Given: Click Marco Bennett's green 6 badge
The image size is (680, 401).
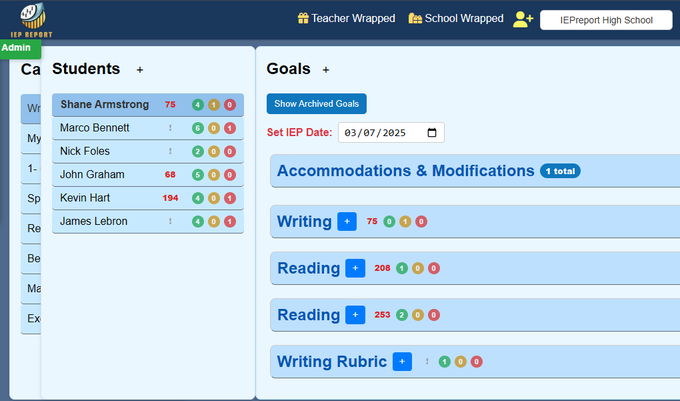Looking at the screenshot, I should pos(198,128).
